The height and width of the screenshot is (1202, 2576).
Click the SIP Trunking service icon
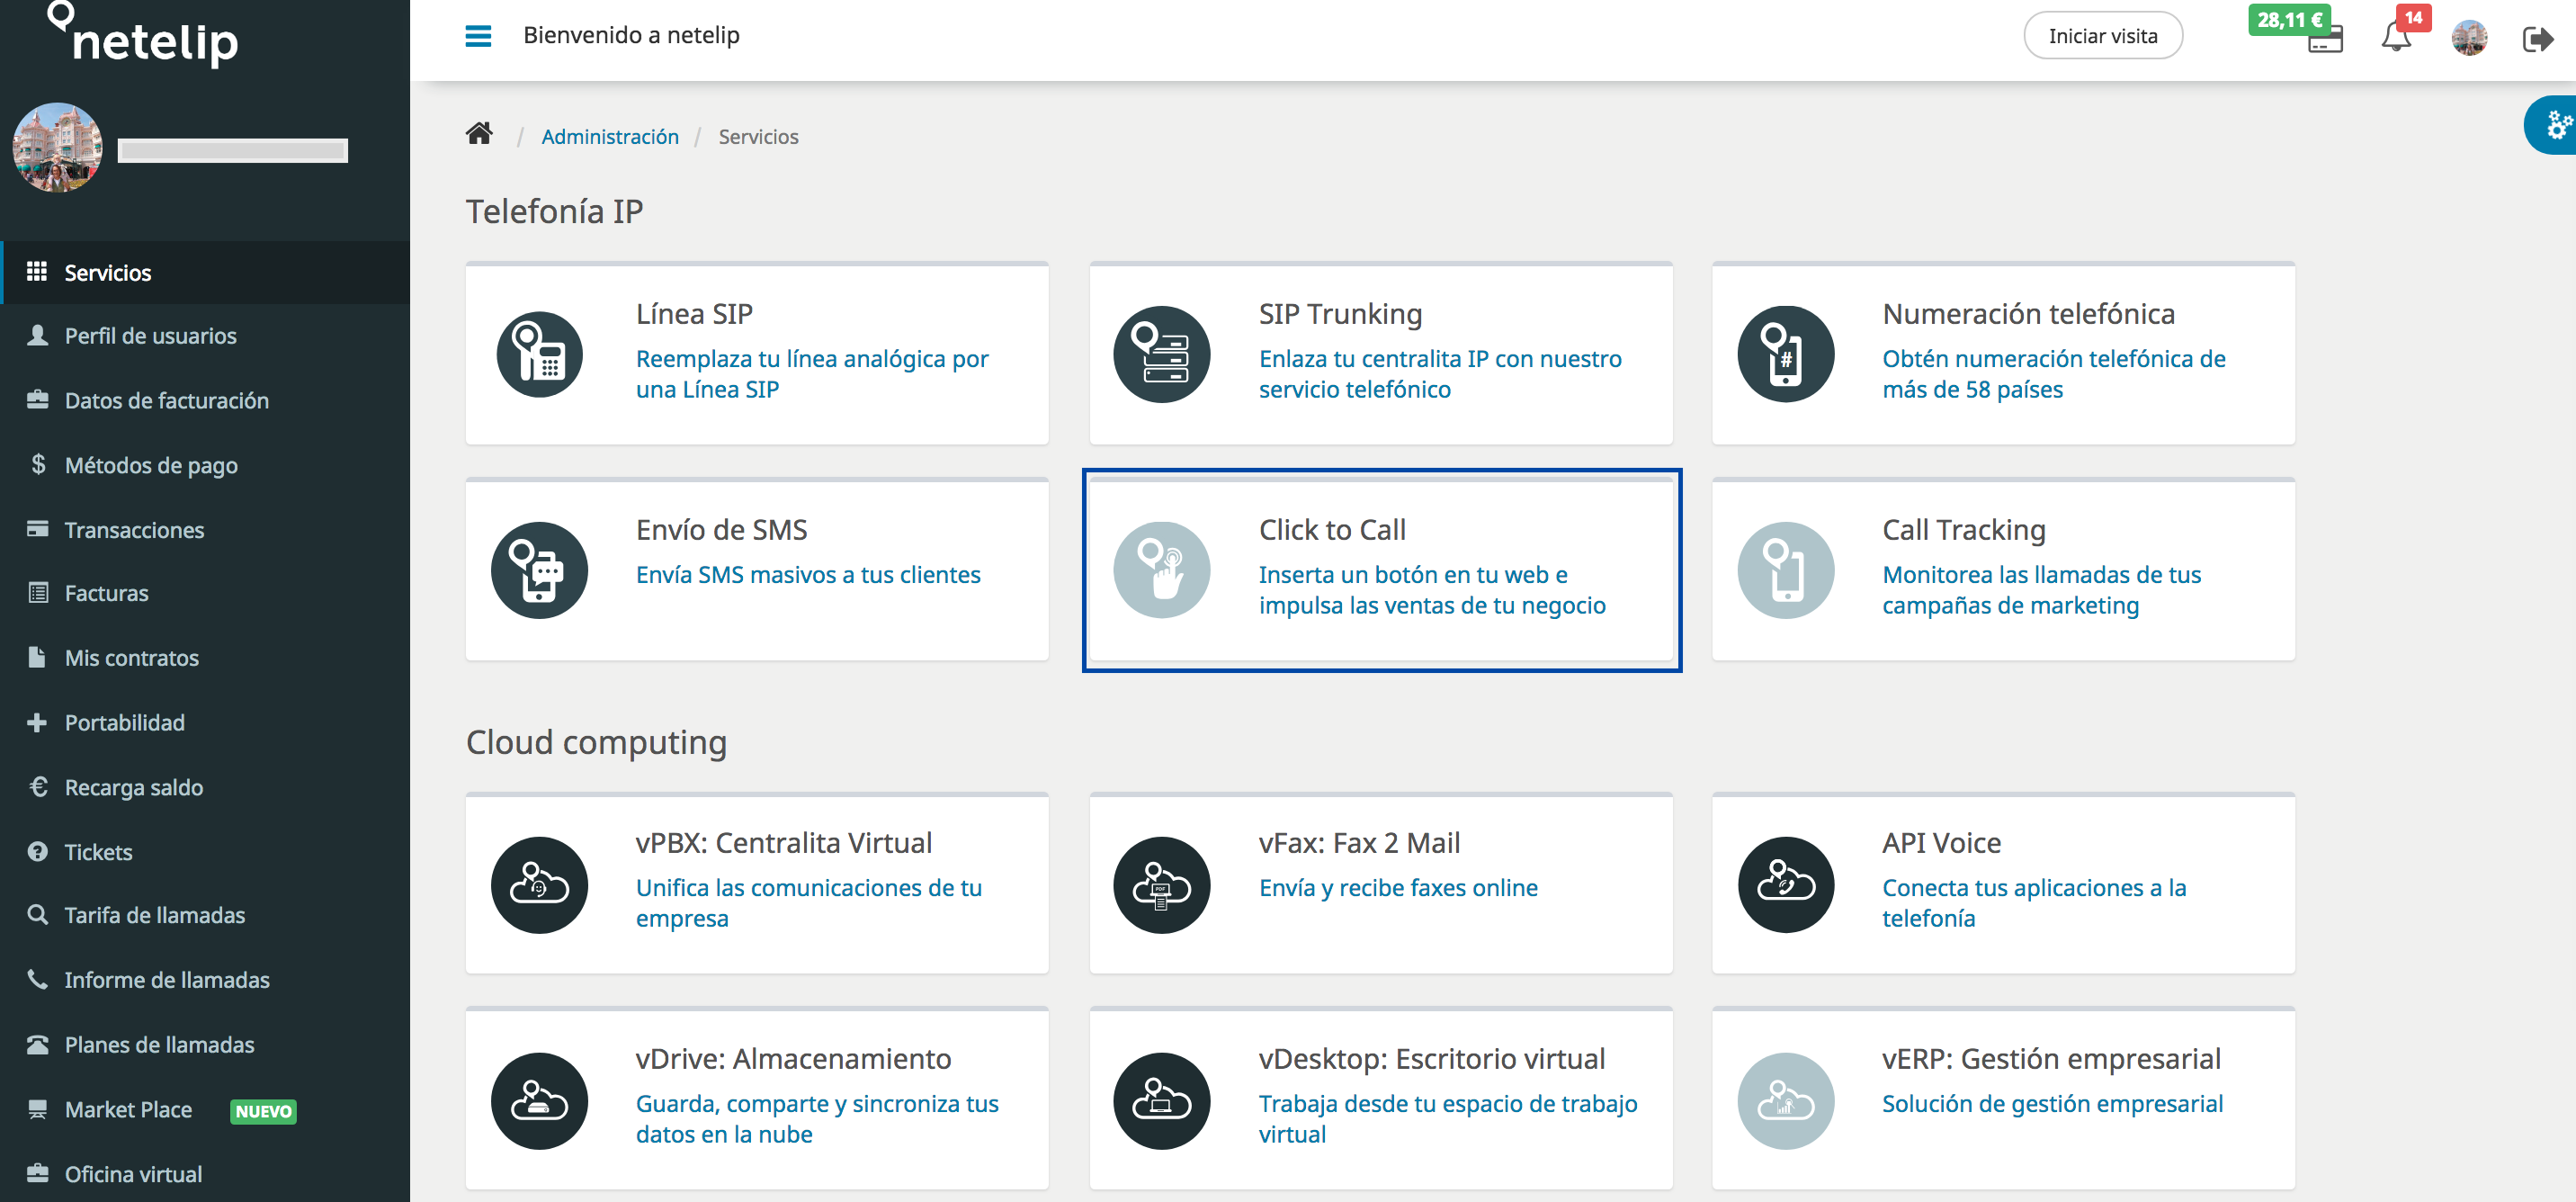[1162, 354]
